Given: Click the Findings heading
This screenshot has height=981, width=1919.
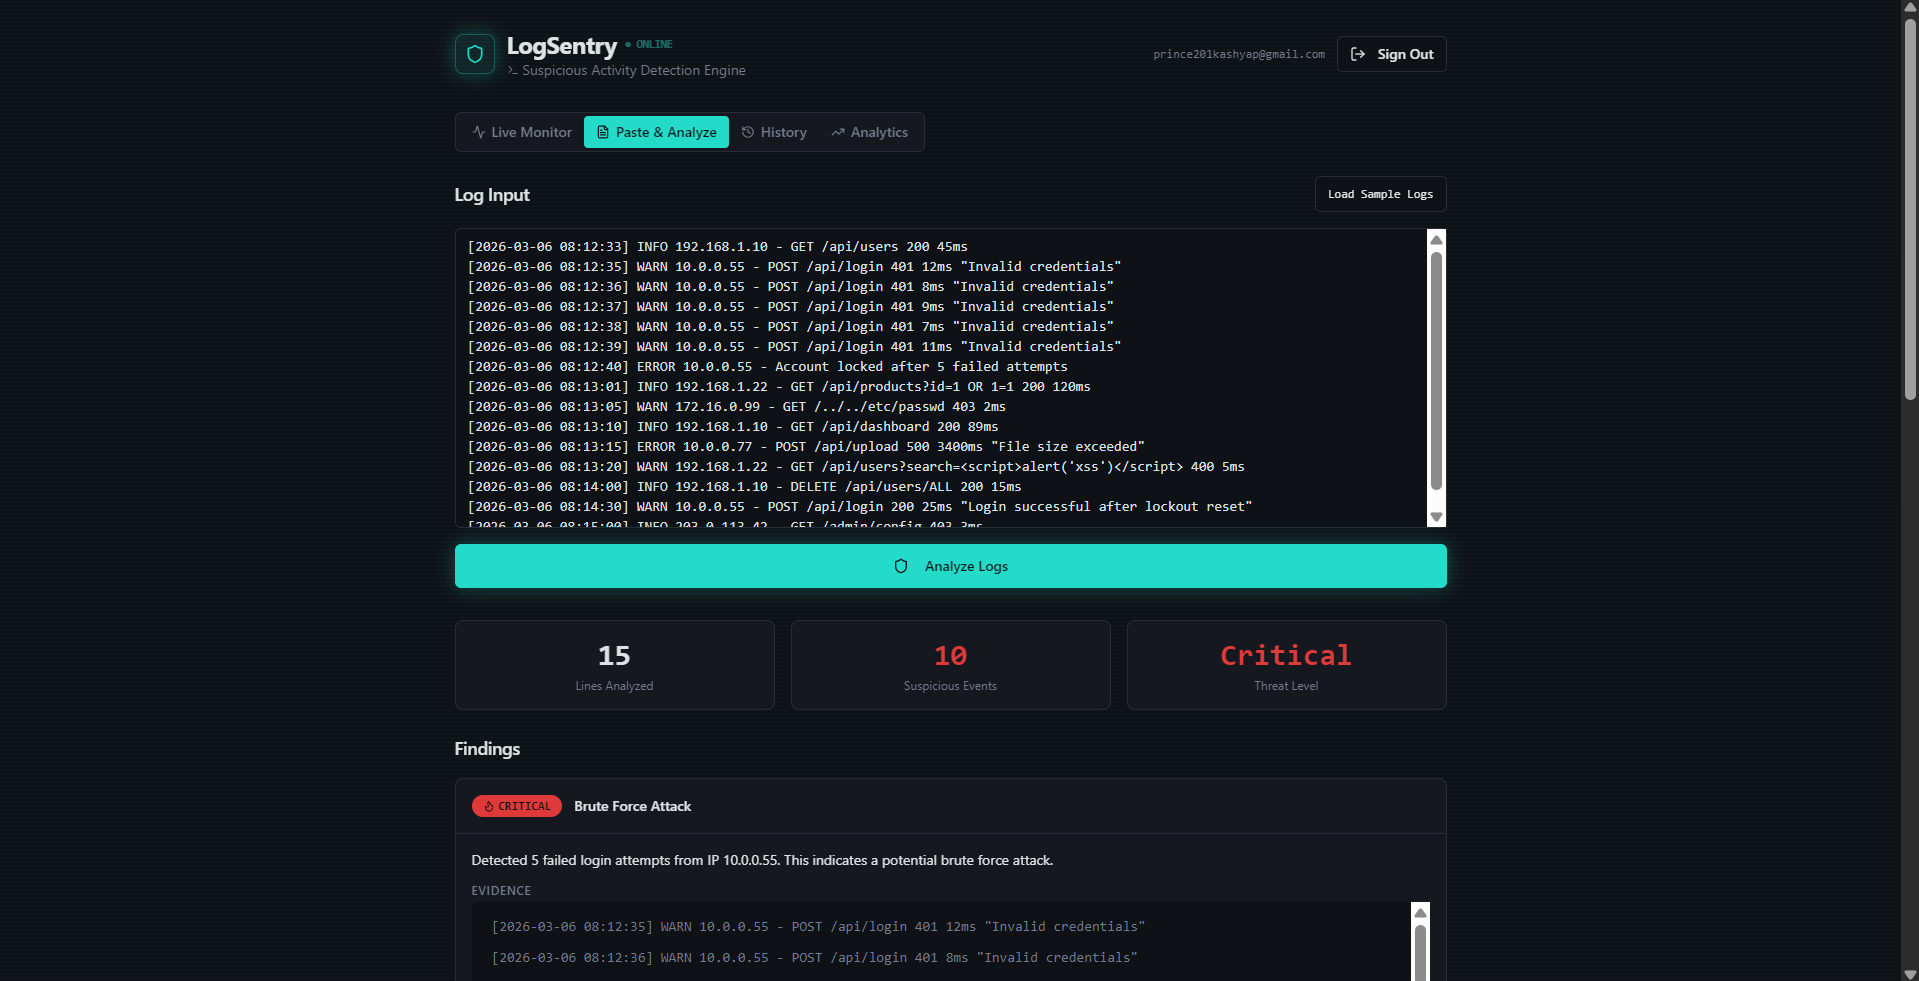Looking at the screenshot, I should tap(487, 749).
